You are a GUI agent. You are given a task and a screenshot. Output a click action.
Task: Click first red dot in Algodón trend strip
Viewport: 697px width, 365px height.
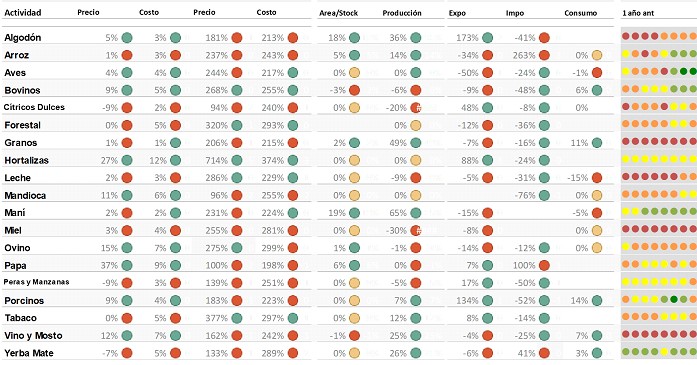pyautogui.click(x=626, y=36)
